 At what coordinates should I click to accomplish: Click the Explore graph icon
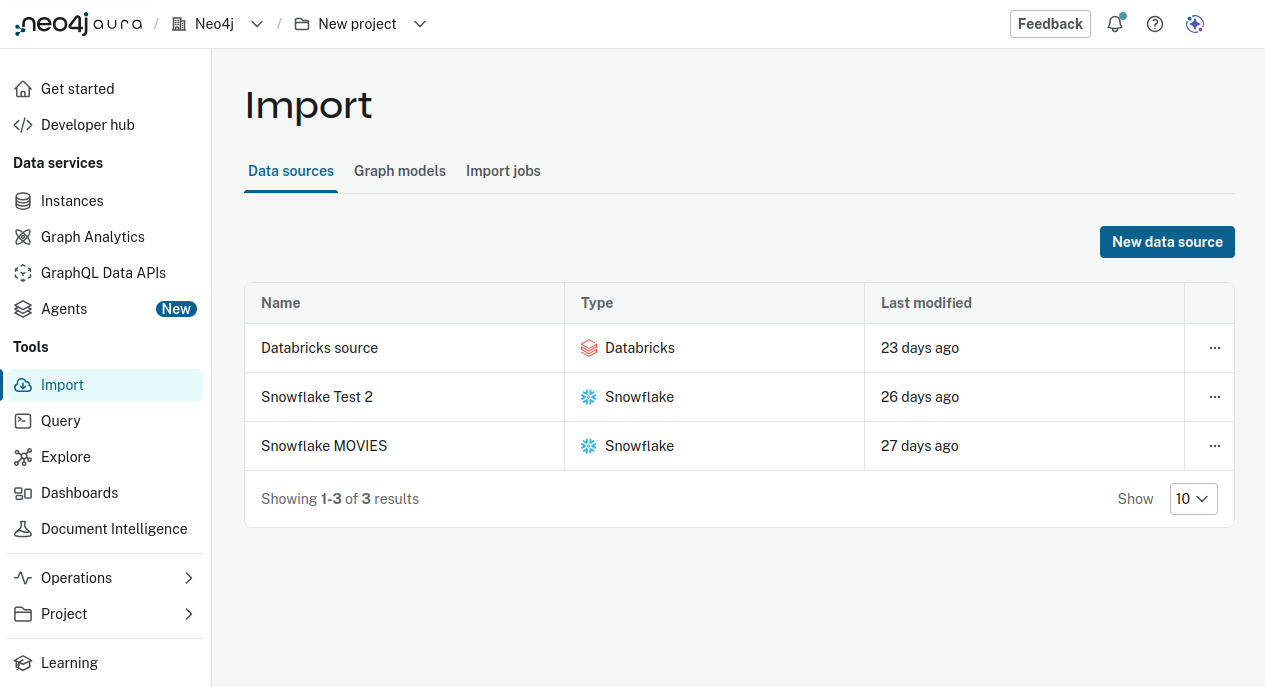point(23,457)
